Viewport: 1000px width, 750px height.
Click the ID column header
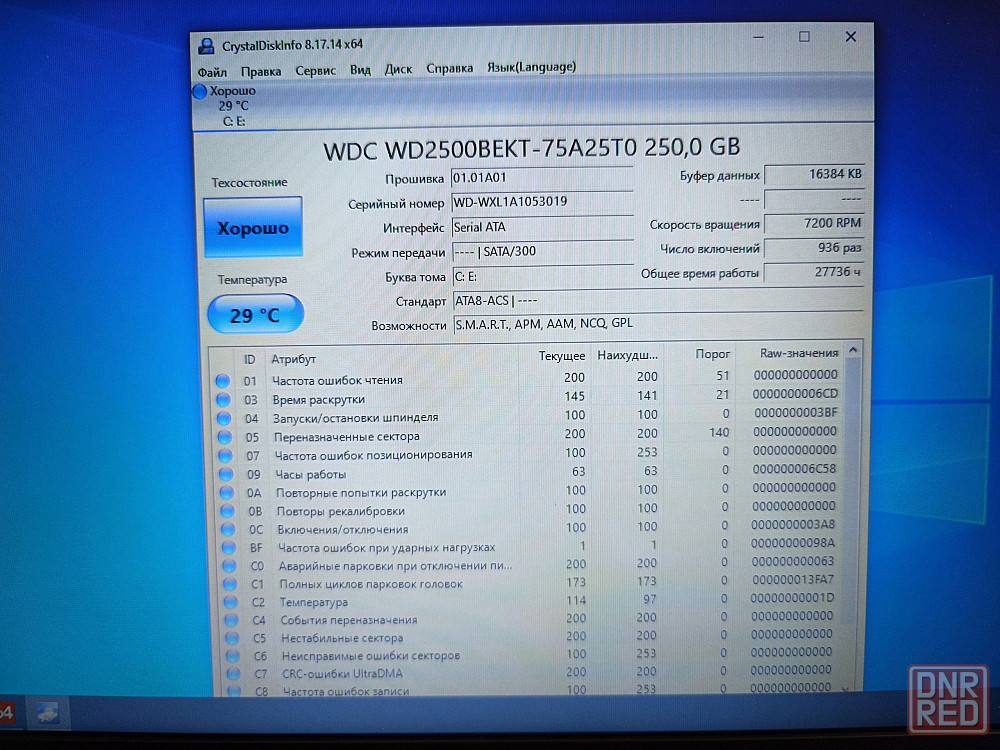249,360
